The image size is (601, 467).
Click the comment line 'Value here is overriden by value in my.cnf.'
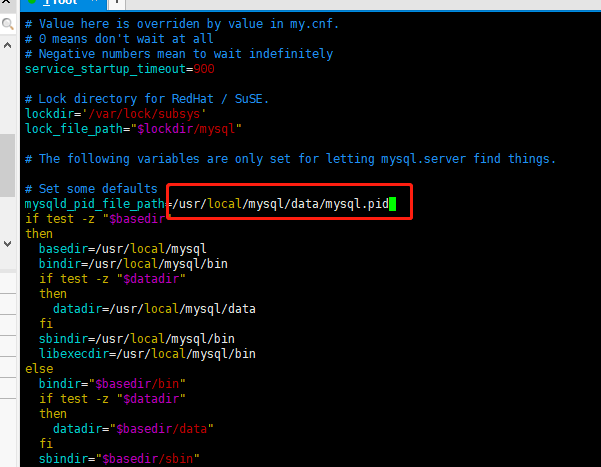[182, 24]
